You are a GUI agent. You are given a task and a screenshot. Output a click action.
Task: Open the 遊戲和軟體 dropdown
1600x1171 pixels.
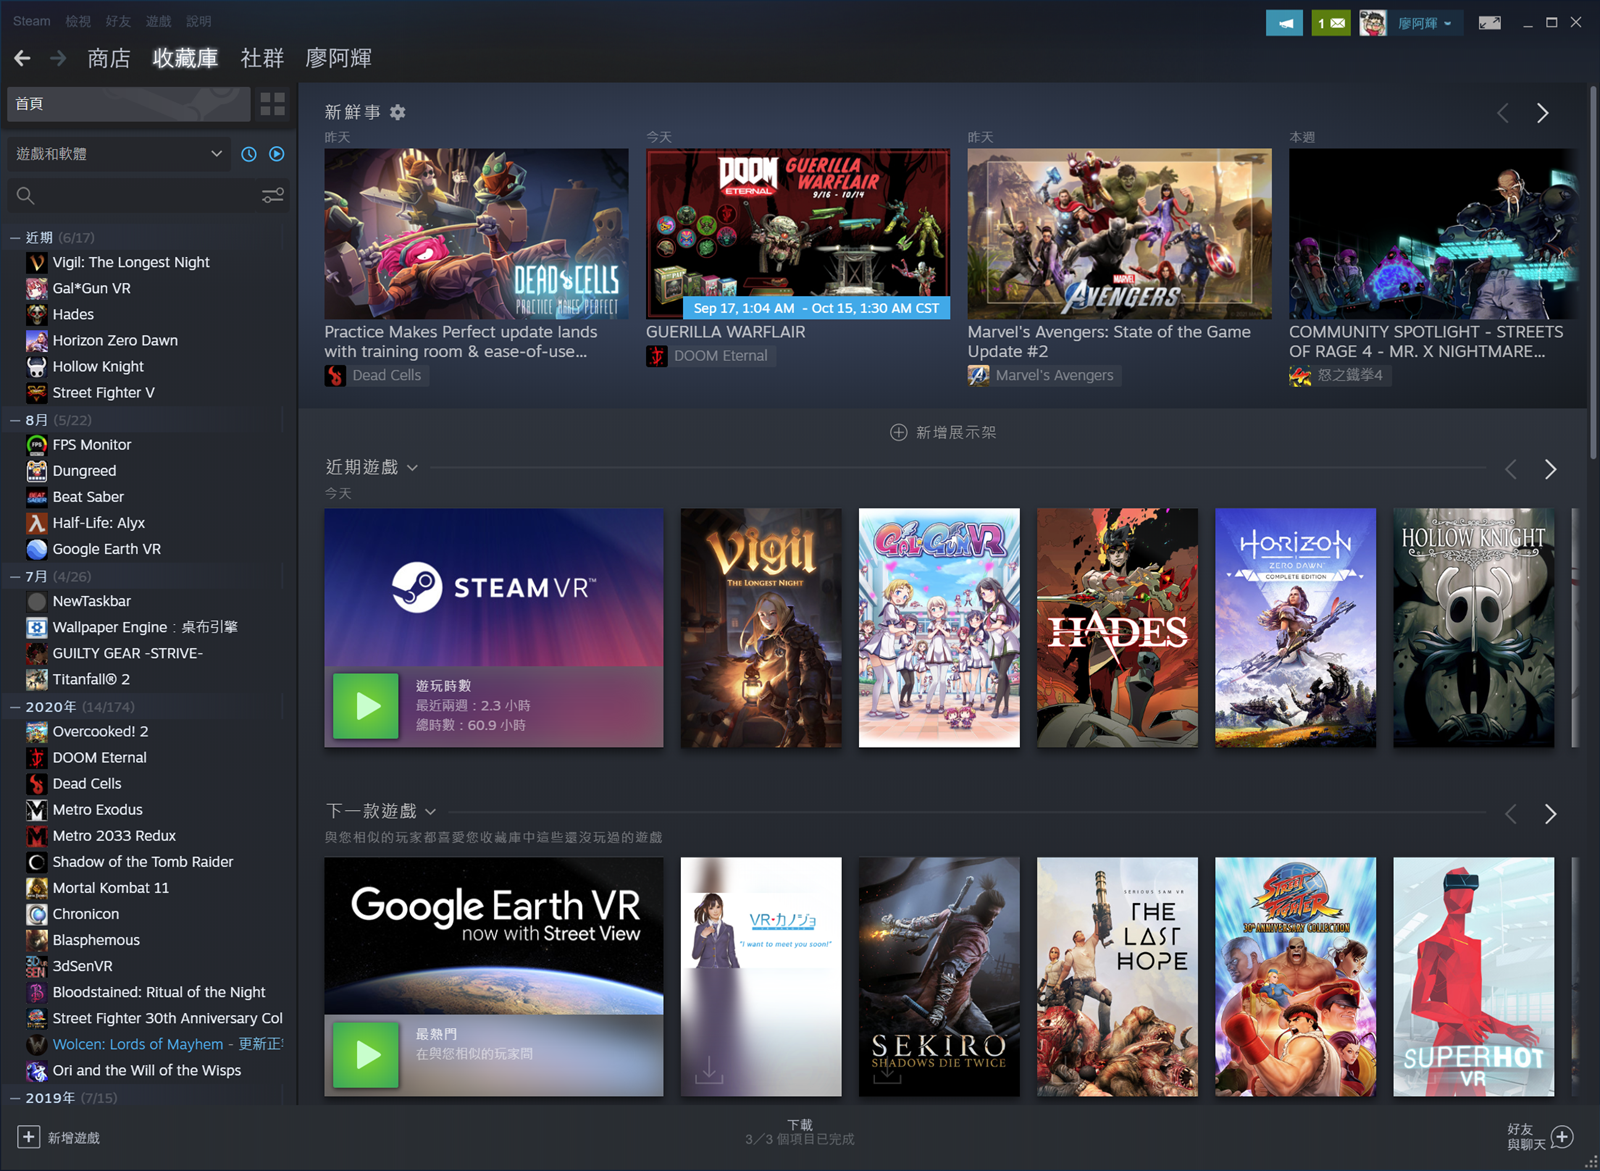[x=216, y=154]
